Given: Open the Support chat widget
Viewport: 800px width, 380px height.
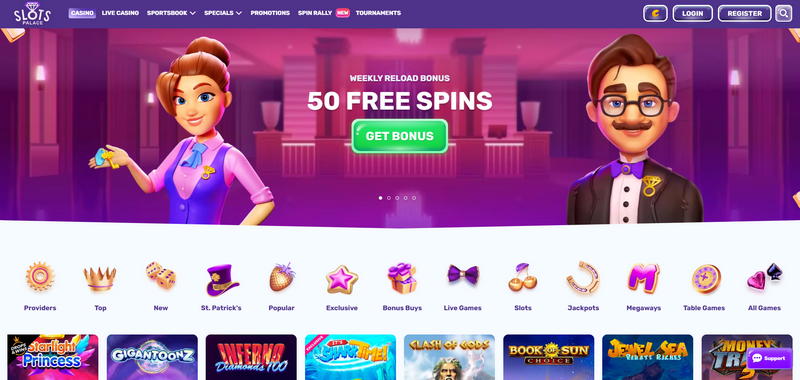Looking at the screenshot, I should pos(769,358).
